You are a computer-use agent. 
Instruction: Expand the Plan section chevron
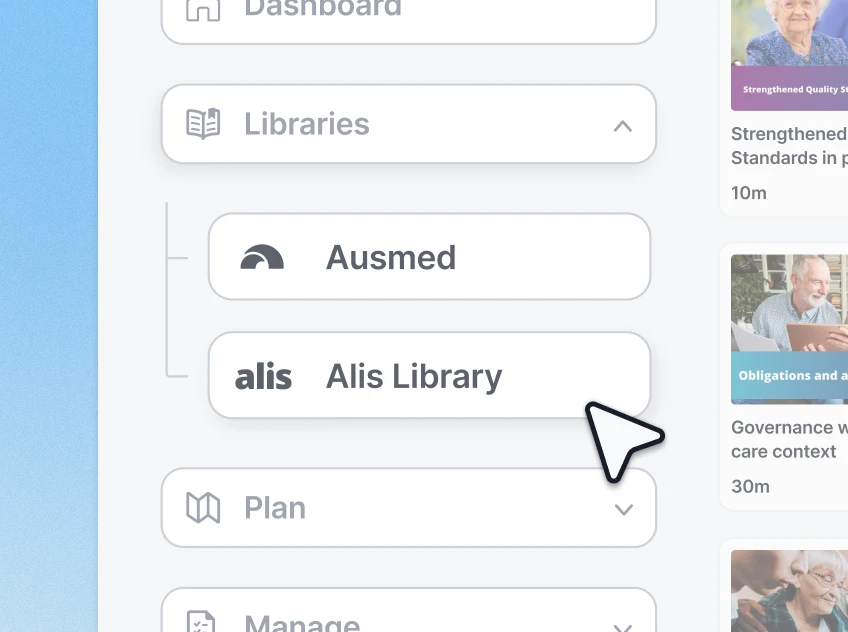pyautogui.click(x=623, y=510)
